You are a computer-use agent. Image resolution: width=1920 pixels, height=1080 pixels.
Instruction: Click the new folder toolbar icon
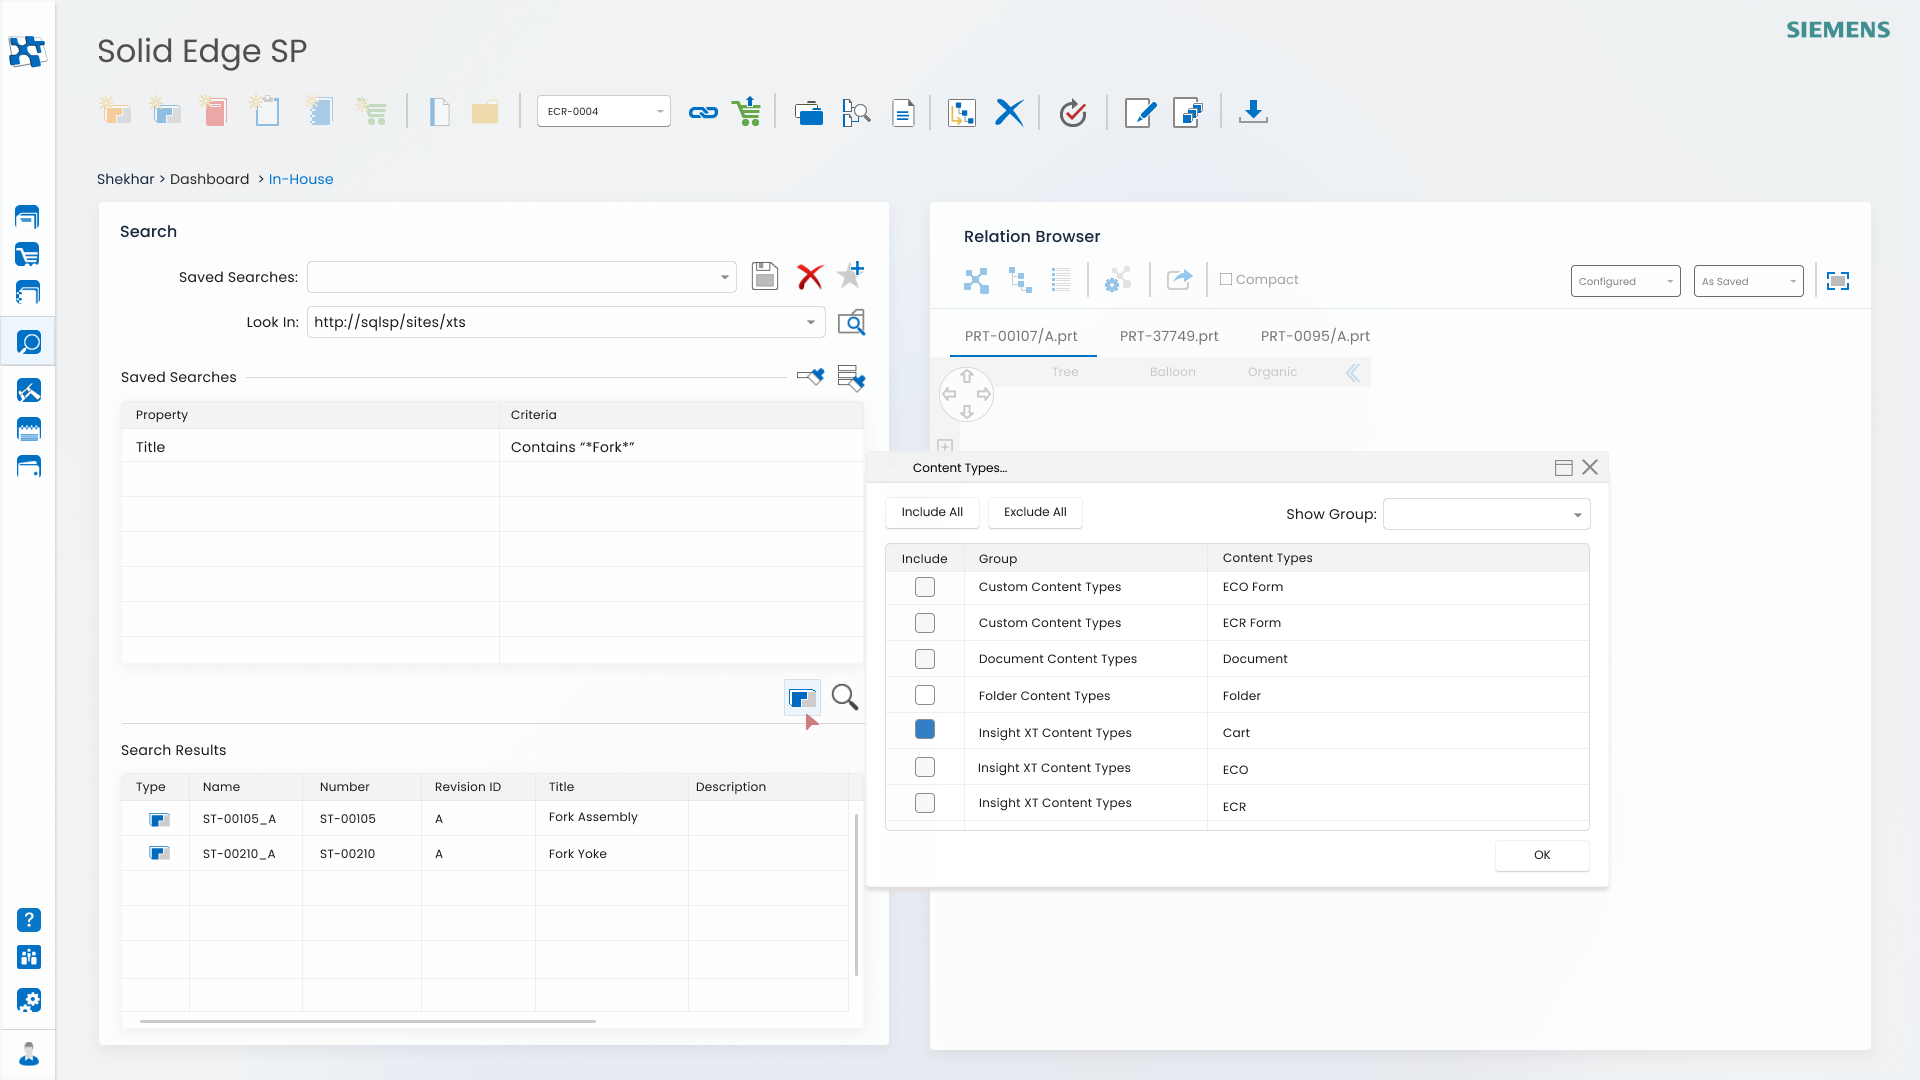click(485, 112)
